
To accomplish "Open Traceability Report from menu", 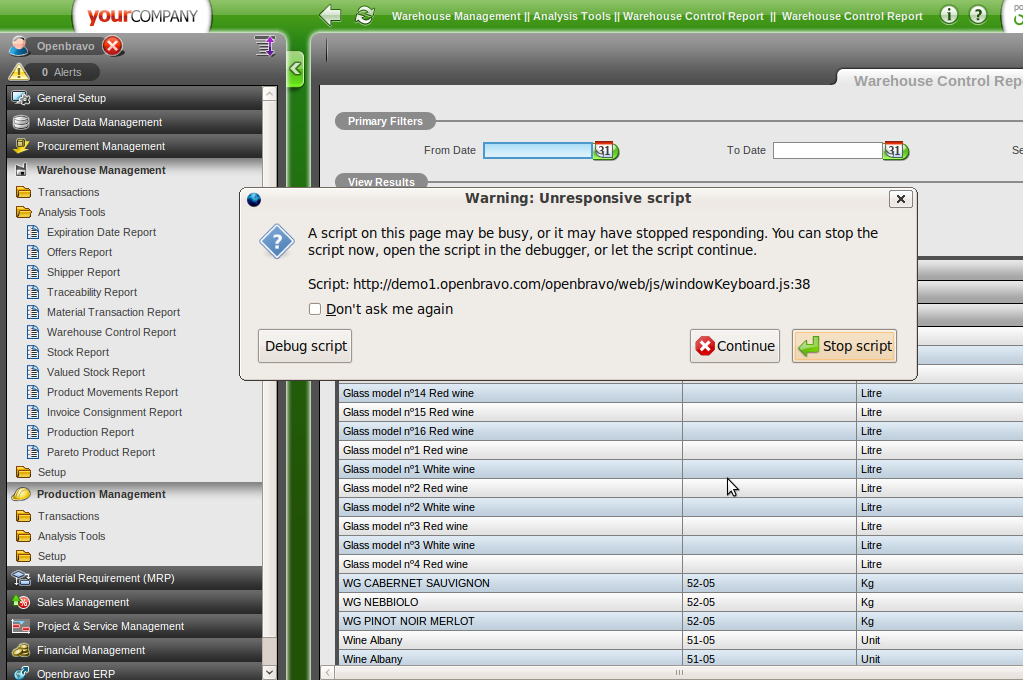I will (x=91, y=292).
